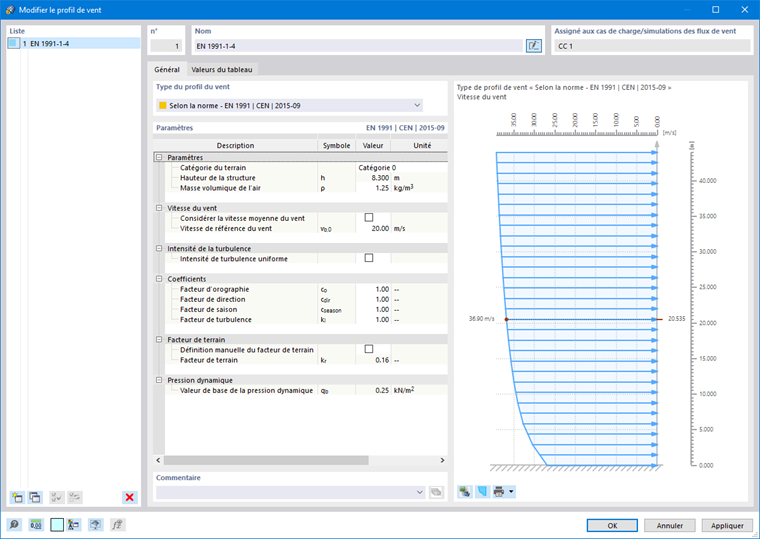This screenshot has height=539, width=760.
Task: Collapse the 'Pression dynamique' group
Action: point(159,380)
